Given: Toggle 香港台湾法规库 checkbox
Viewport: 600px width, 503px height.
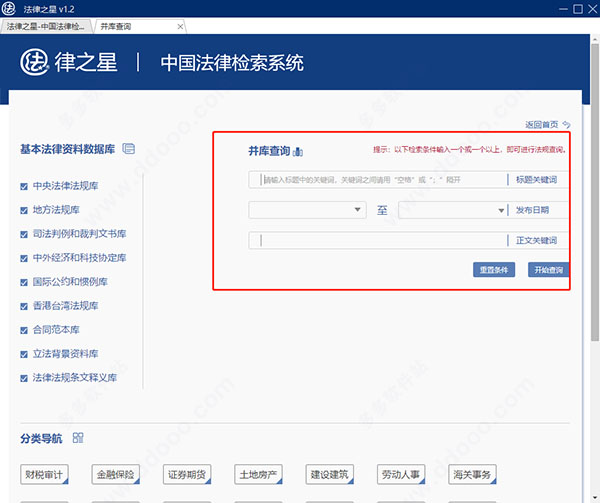Looking at the screenshot, I should pyautogui.click(x=24, y=306).
